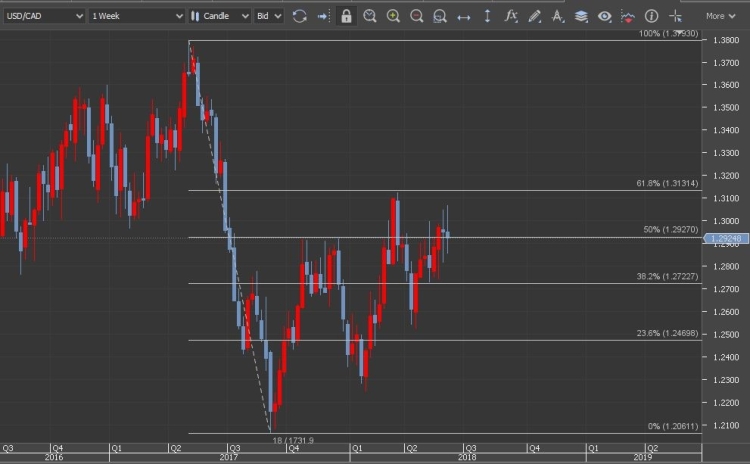Click the 1.3100 price axis label
This screenshot has width=750, height=464.
726,199
